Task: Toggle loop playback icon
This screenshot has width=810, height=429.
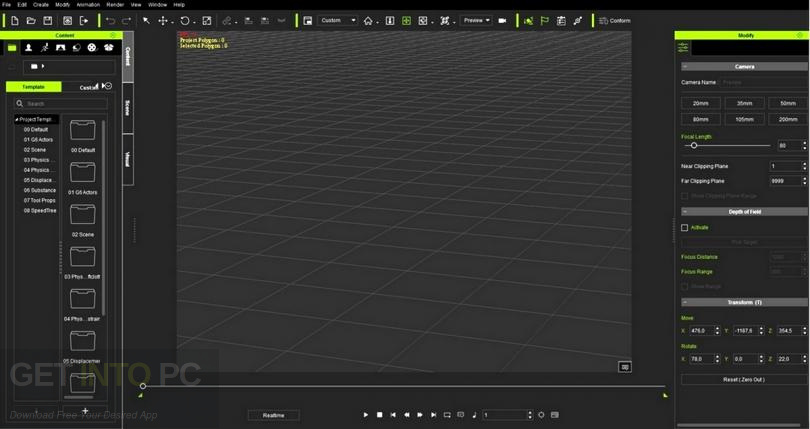Action: point(447,415)
